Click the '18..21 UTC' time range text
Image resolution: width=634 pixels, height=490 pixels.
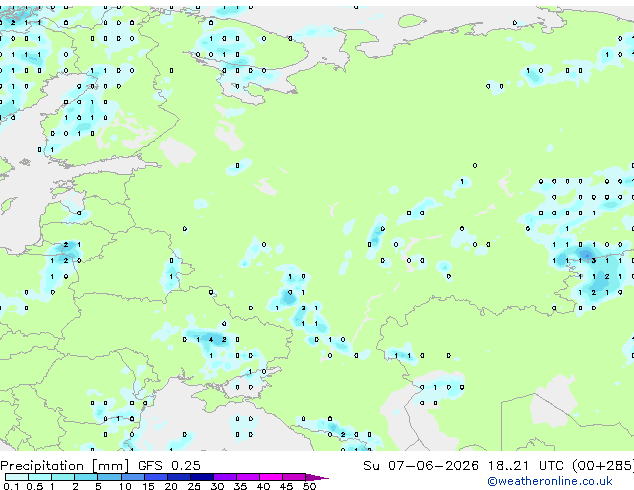point(525,466)
